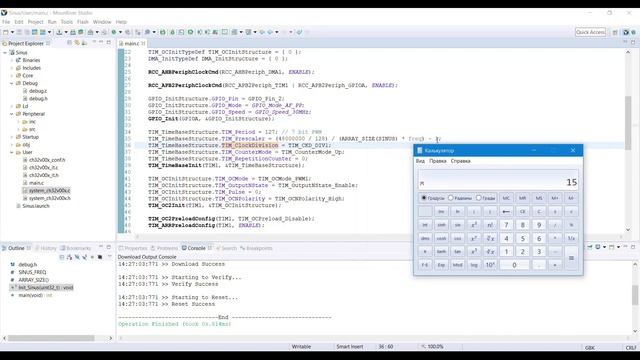This screenshot has height=360, width=640.
Task: Click the CE button in Calculator
Action: click(522, 211)
